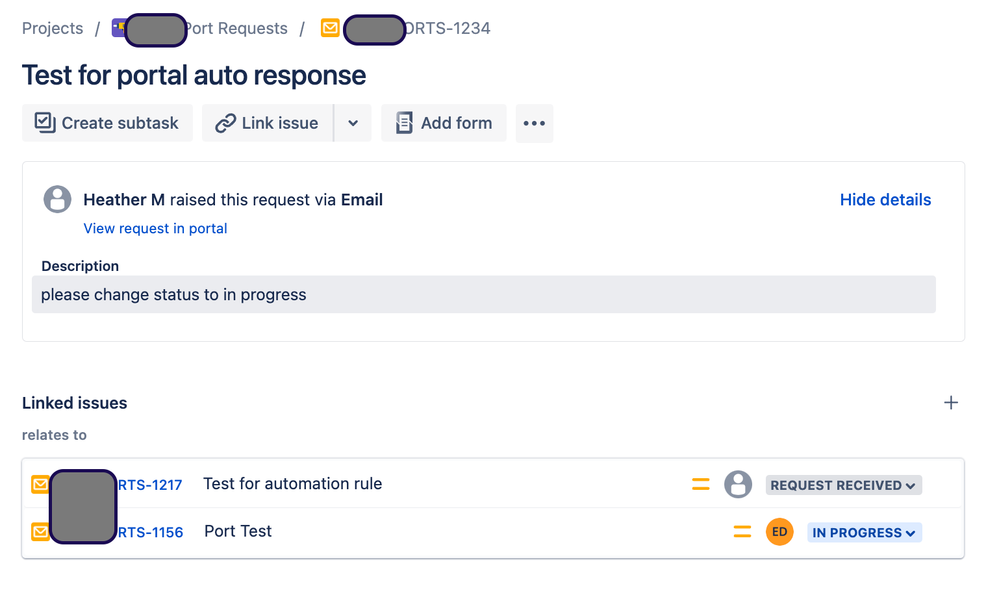
Task: Click the Port Requests project avatar in breadcrumb
Action: [119, 28]
